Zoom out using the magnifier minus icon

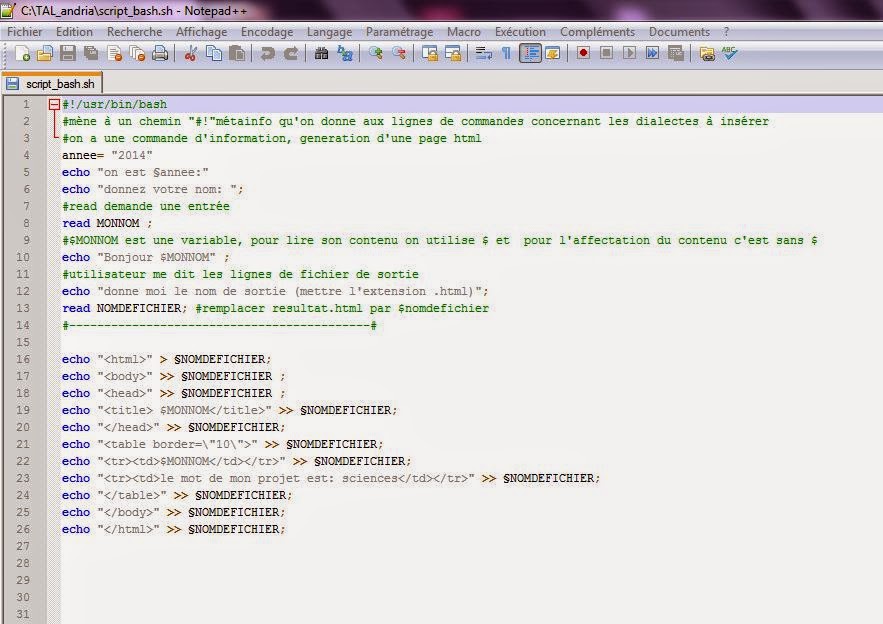point(399,54)
